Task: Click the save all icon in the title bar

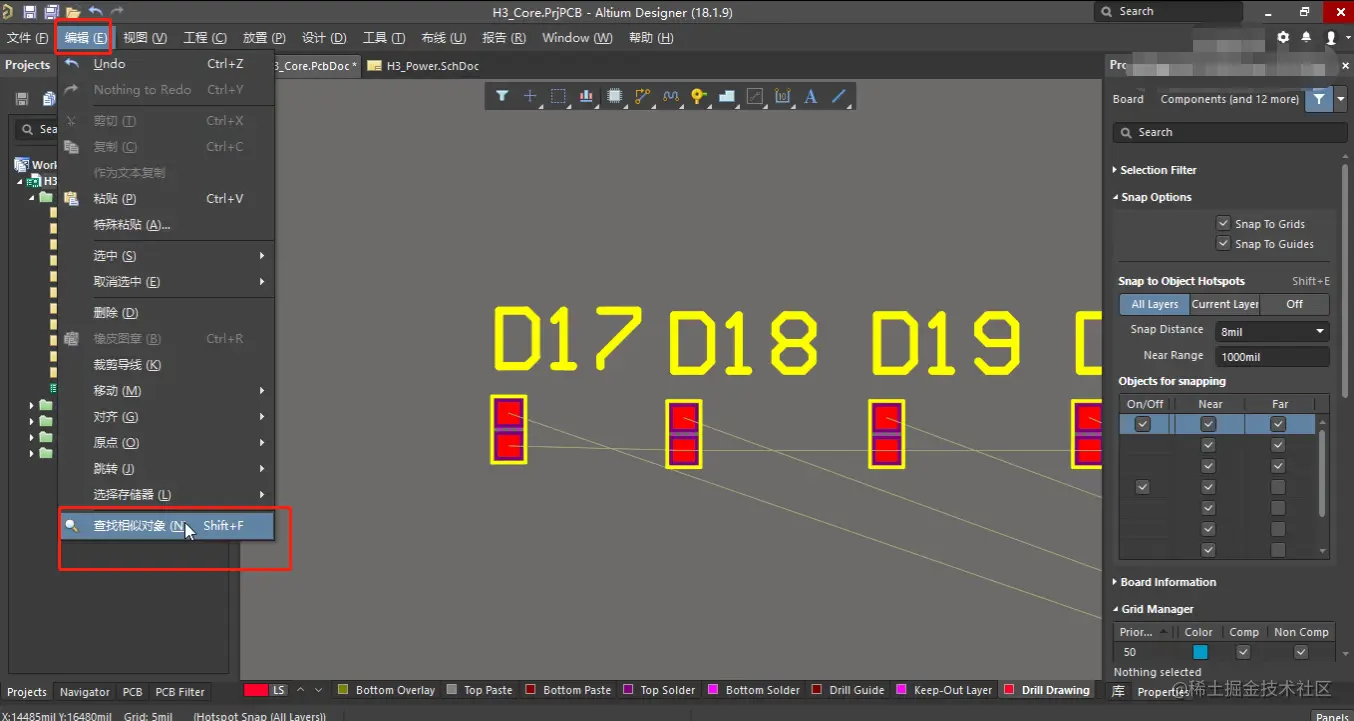Action: [50, 12]
